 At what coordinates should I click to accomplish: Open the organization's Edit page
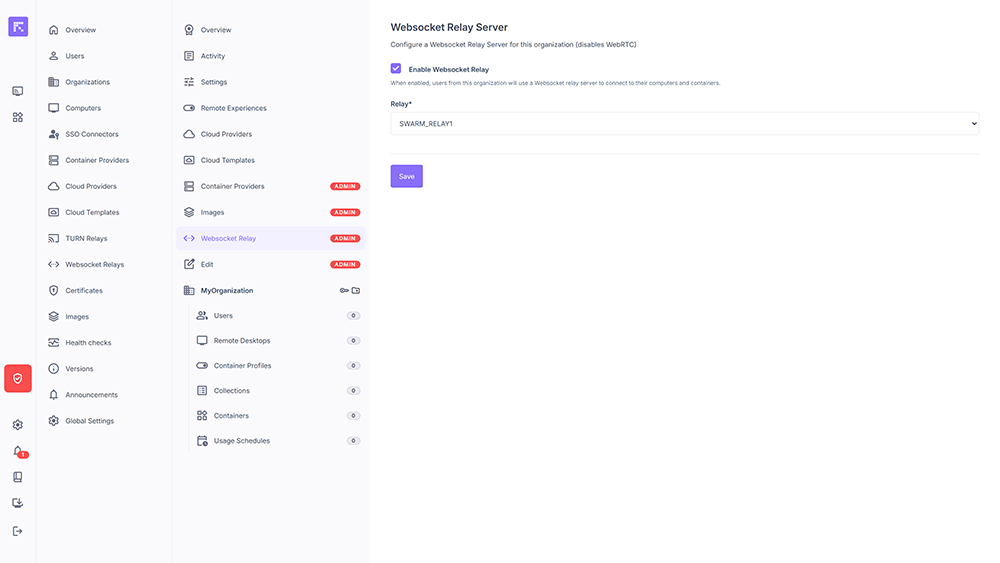coord(207,265)
